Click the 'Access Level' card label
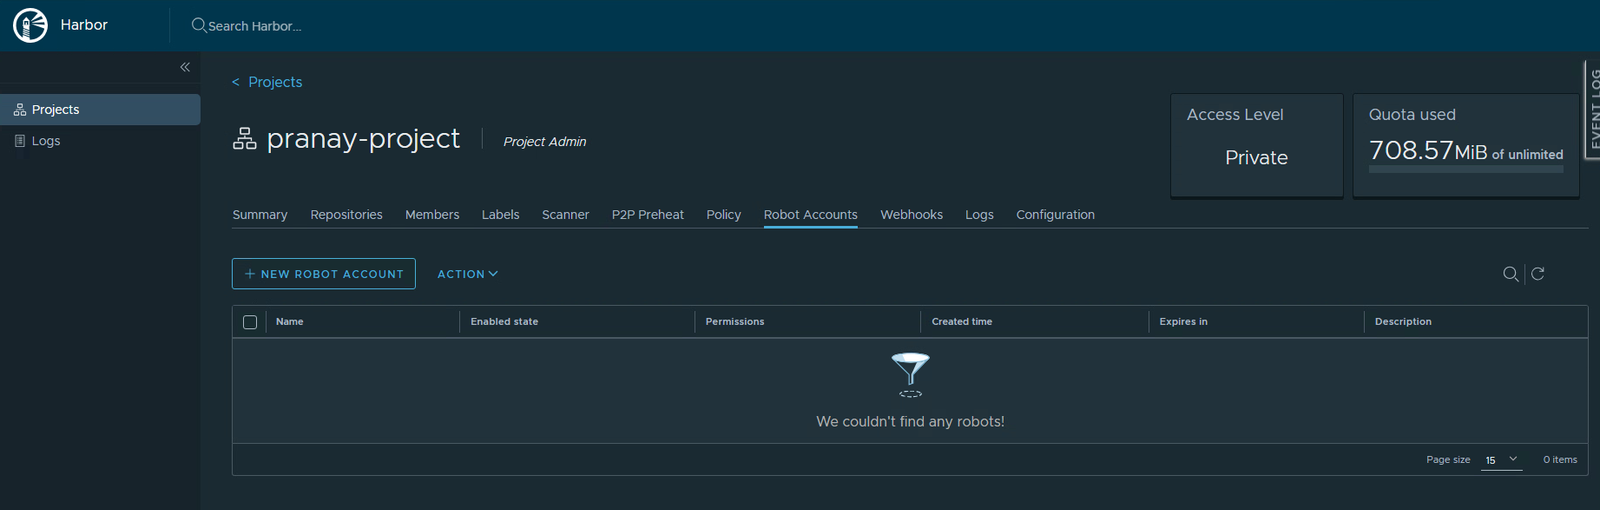The image size is (1600, 510). [1235, 115]
